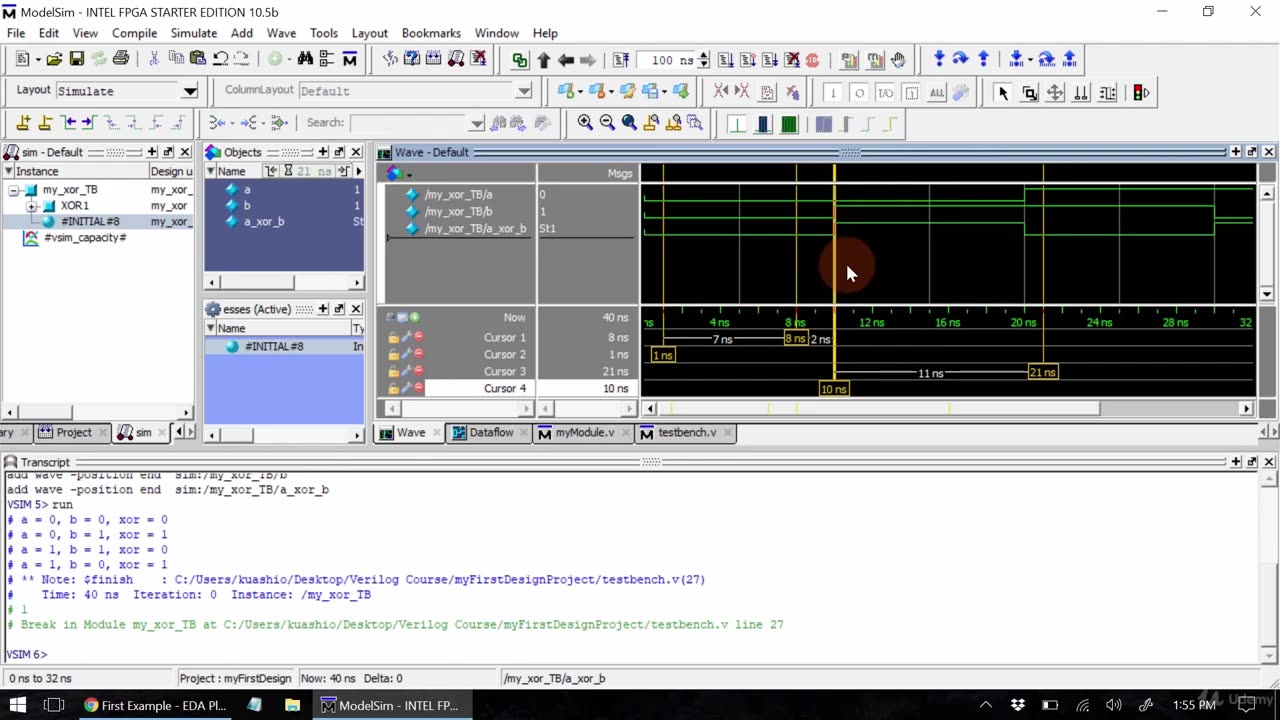Click the Open file folder icon

[55, 59]
